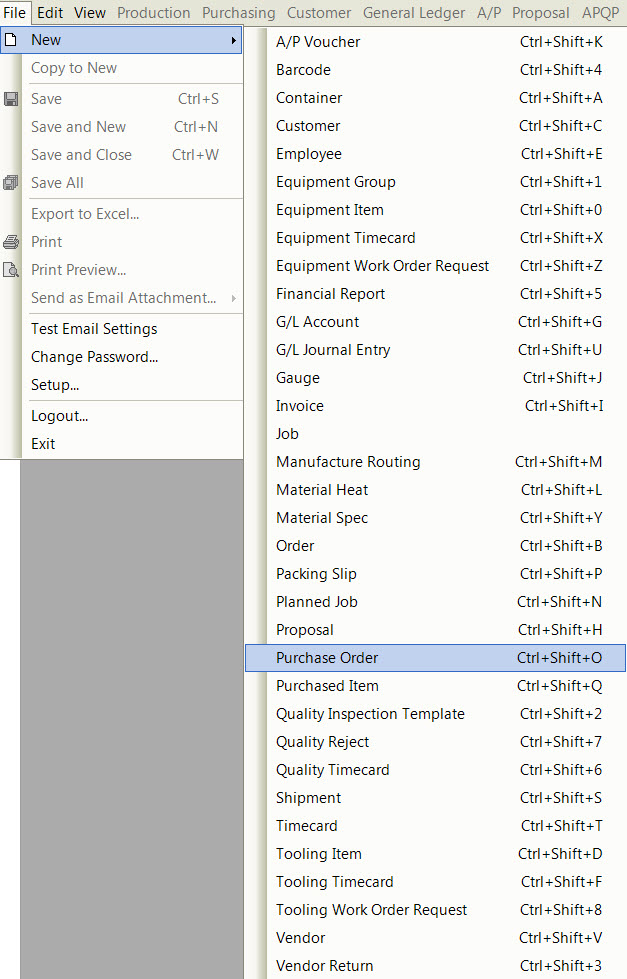Screen dimensions: 627x979
Task: Create a new Quality Inspection Template
Action: click(370, 714)
